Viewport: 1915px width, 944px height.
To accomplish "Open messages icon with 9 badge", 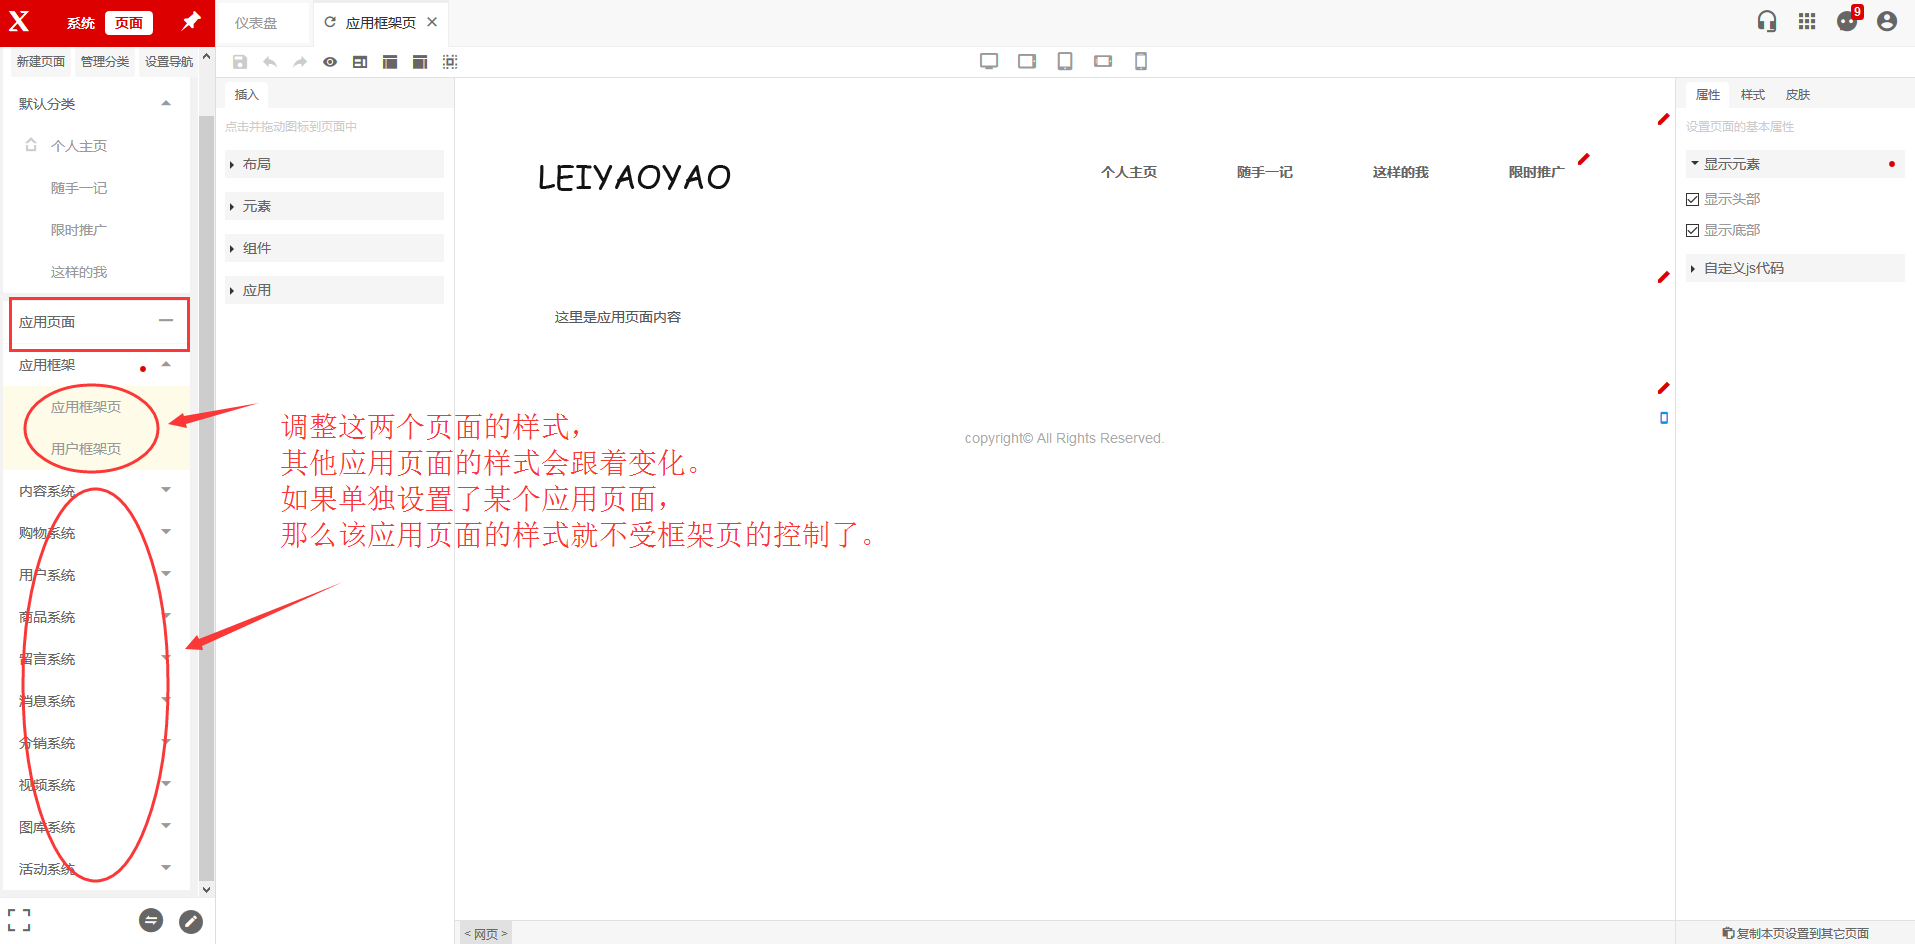I will coord(1847,22).
